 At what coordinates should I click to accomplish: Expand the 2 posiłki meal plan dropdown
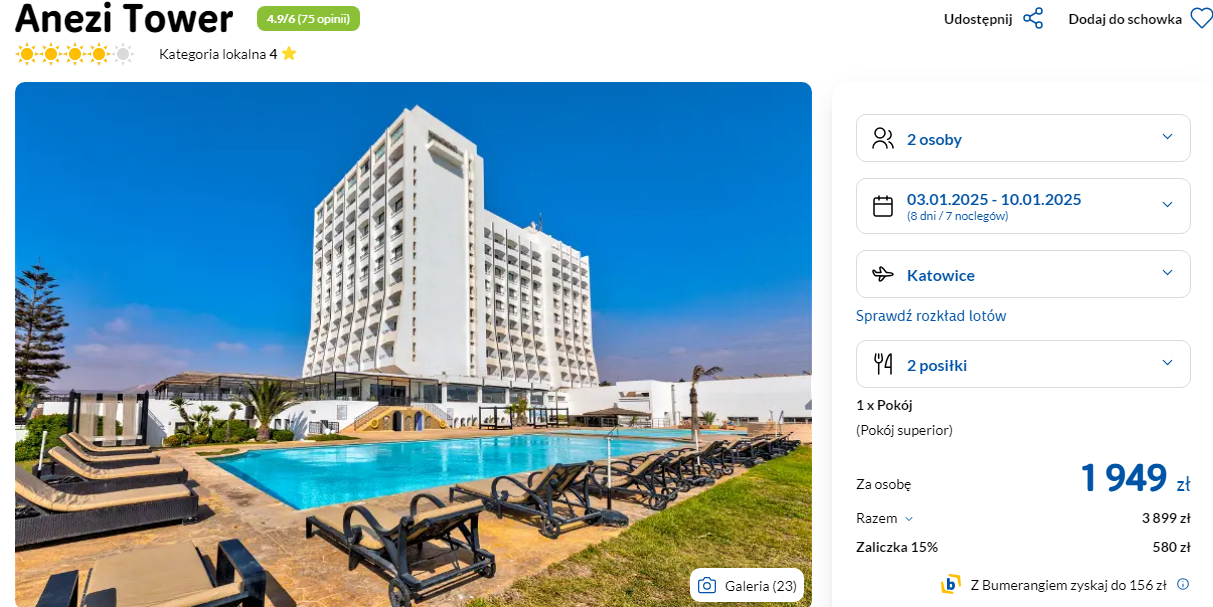click(x=1023, y=364)
